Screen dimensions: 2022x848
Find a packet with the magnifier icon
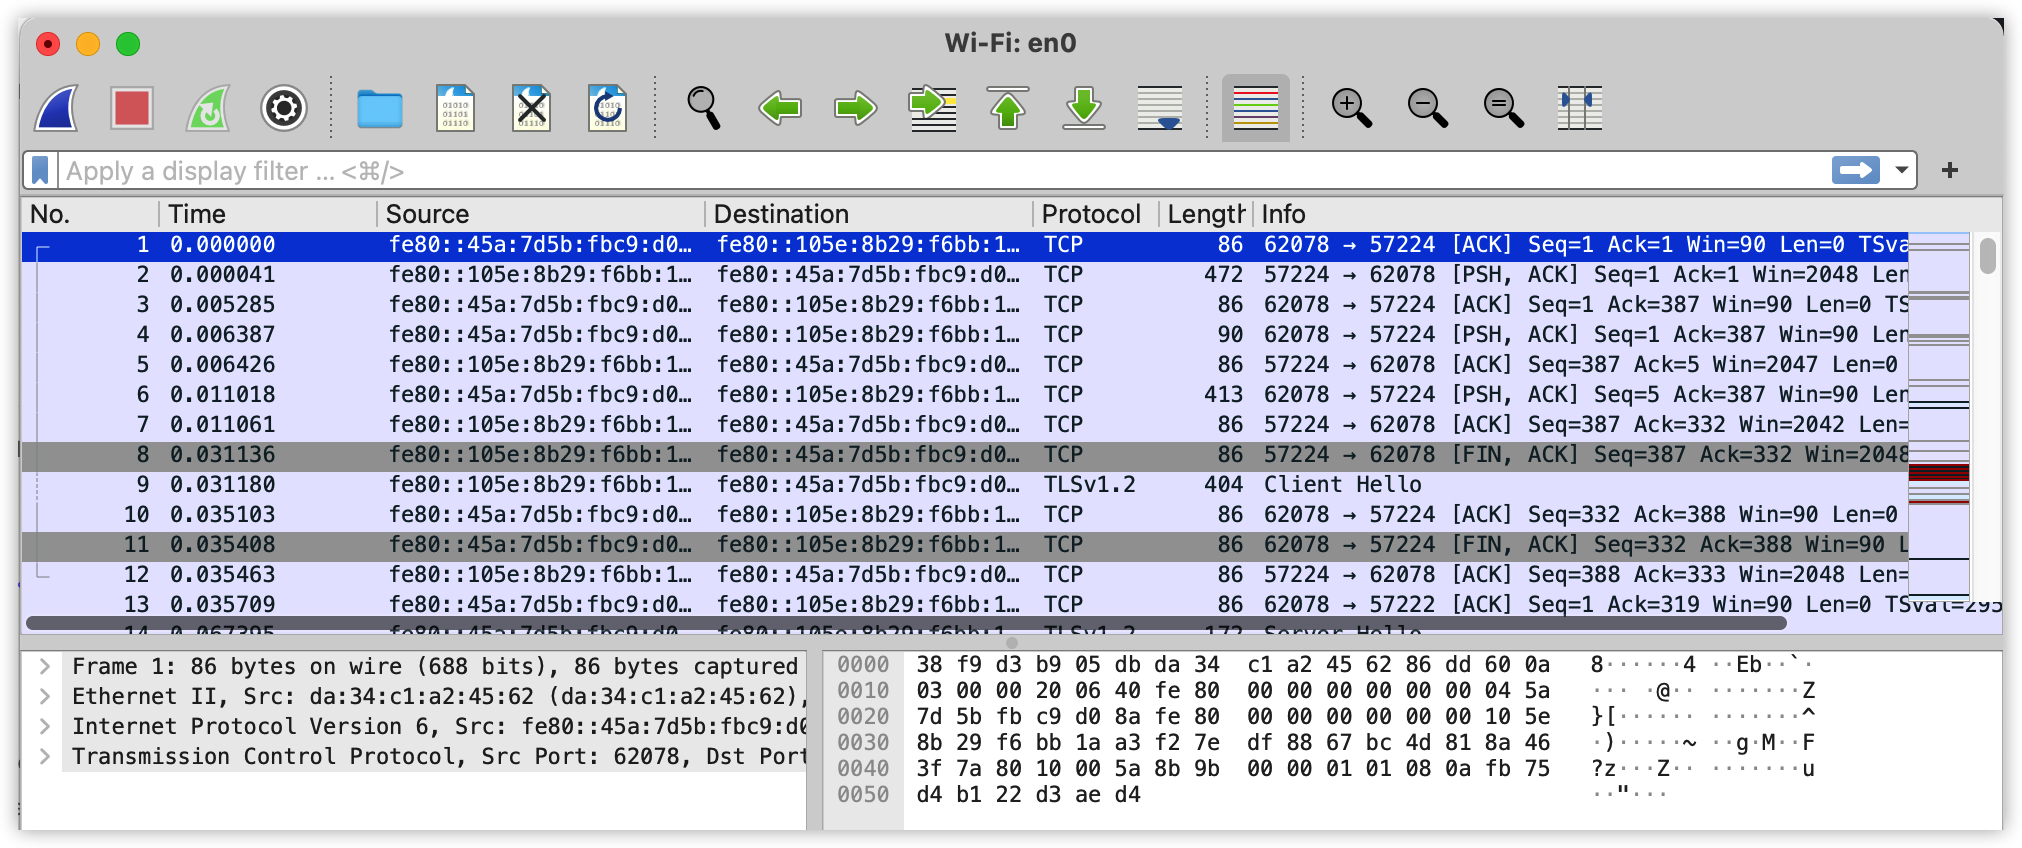click(x=704, y=108)
